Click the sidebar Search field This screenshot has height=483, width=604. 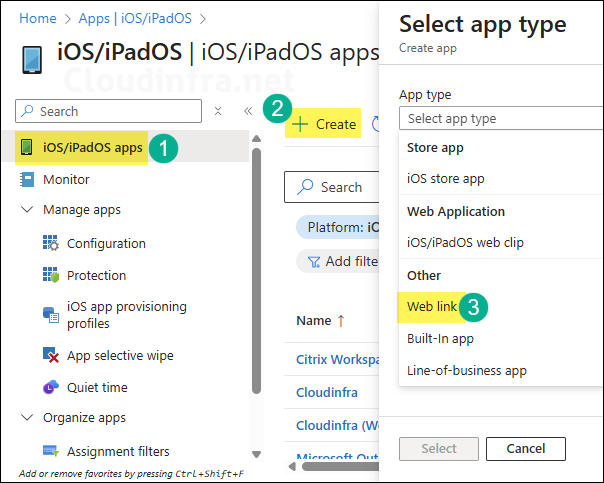pos(108,111)
